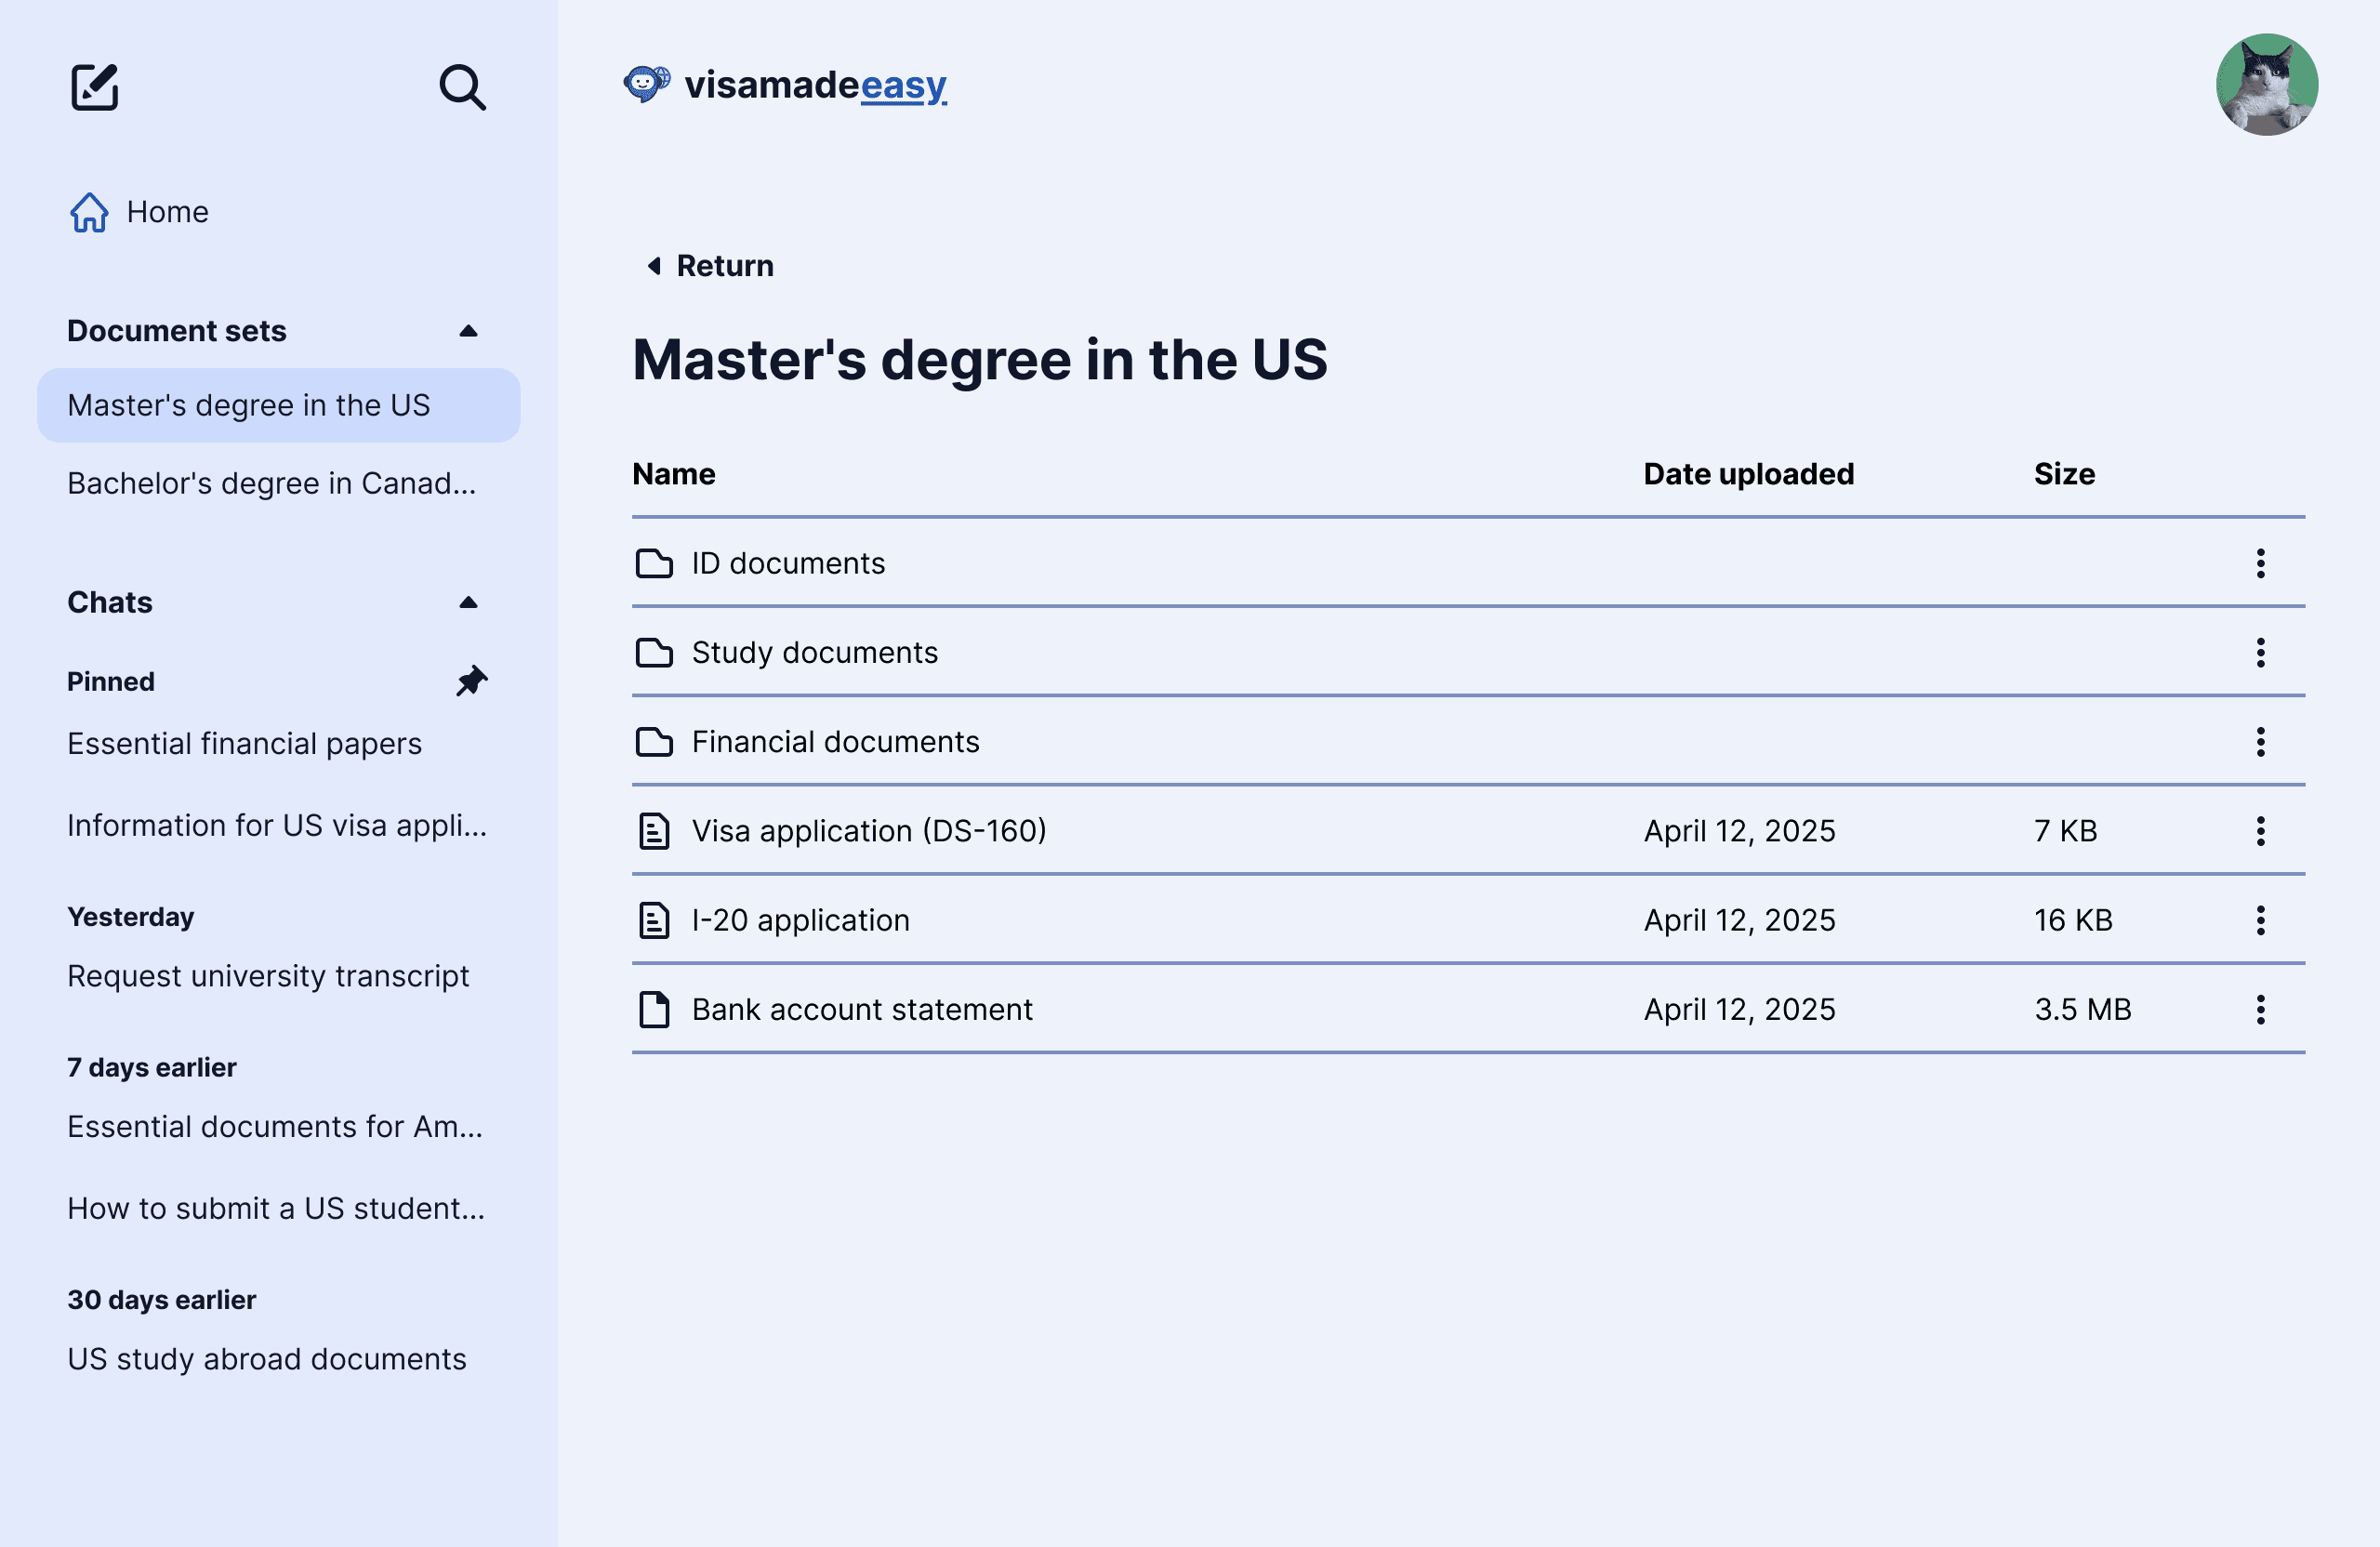Click the pin icon beside Pinned
2380x1547 pixels.
click(471, 681)
